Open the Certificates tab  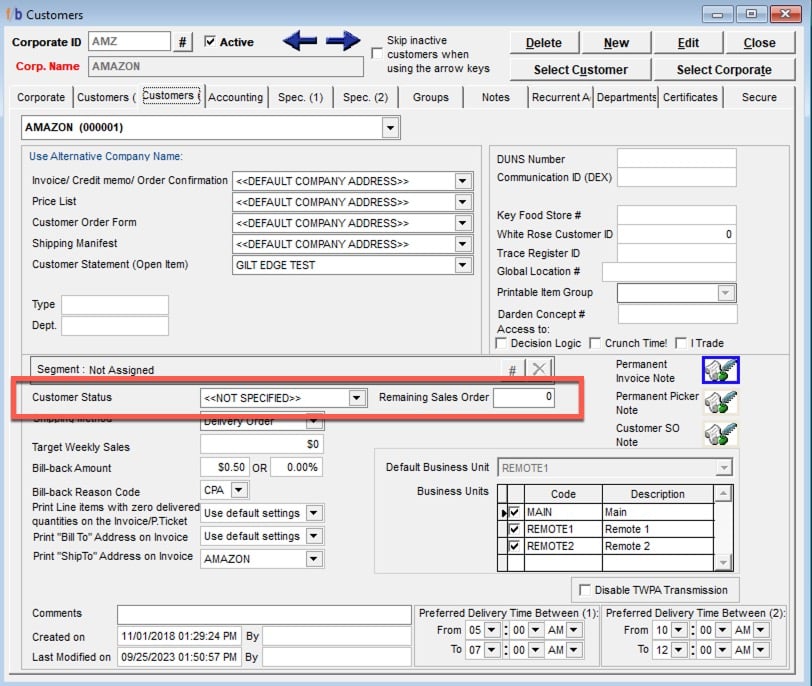pyautogui.click(x=690, y=97)
